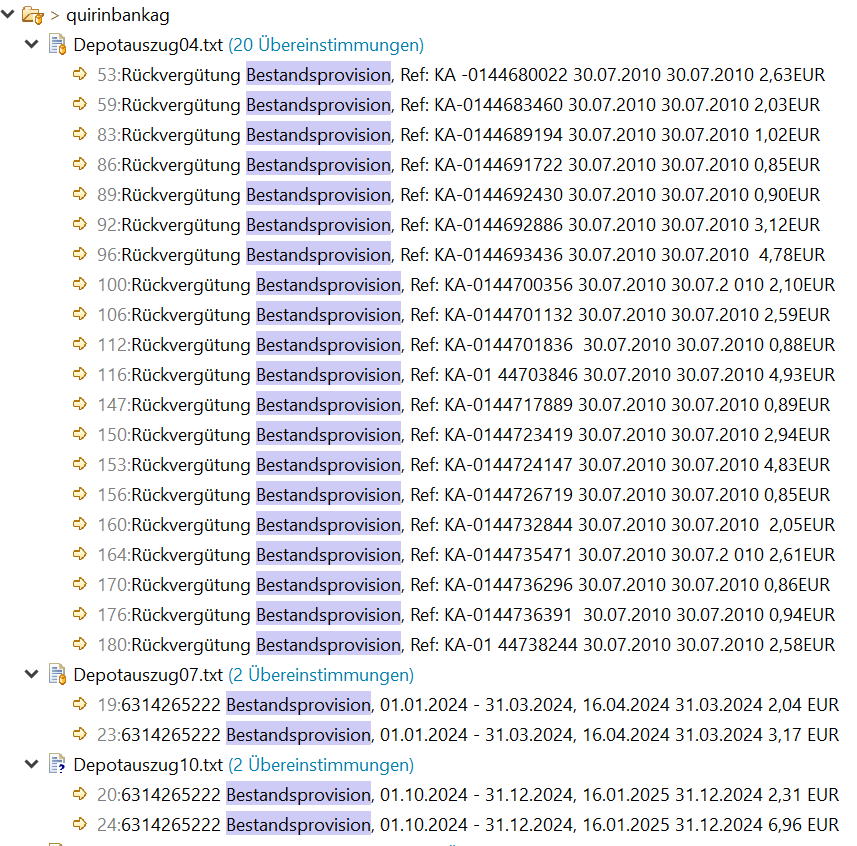Click match arrow icon for 3,17 EUR row
Screen dimensions: 857x846
(x=80, y=734)
